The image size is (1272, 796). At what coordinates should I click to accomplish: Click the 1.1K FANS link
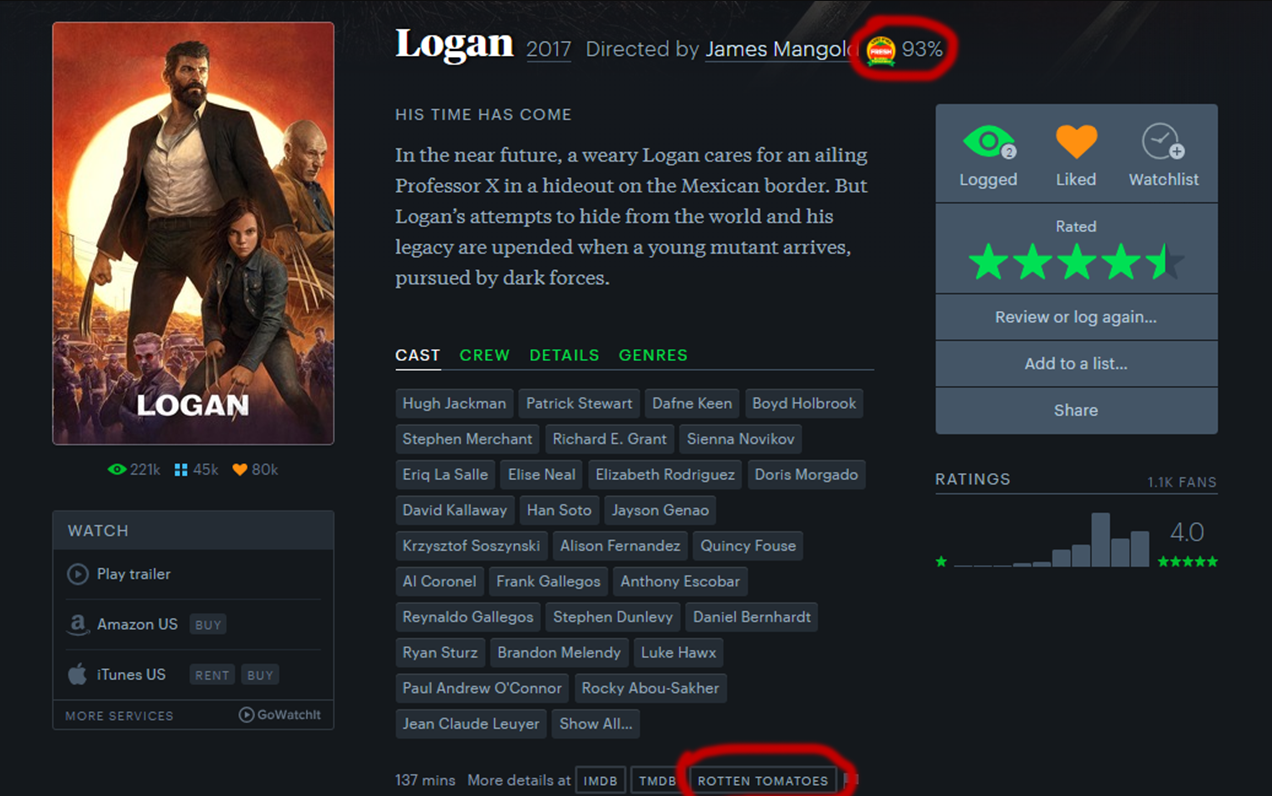point(1182,482)
